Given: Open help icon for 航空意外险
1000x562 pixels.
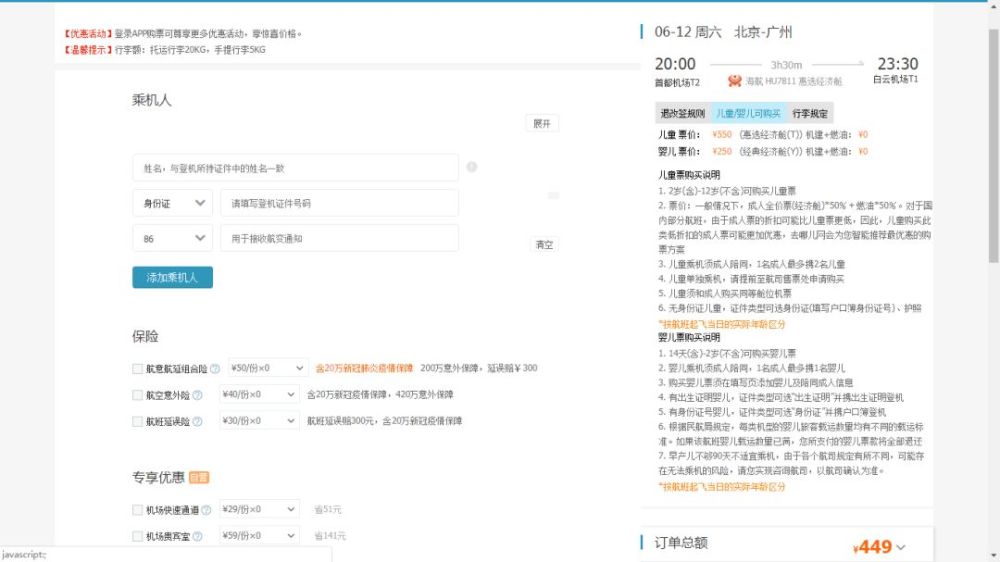Looking at the screenshot, I should pos(197,396).
